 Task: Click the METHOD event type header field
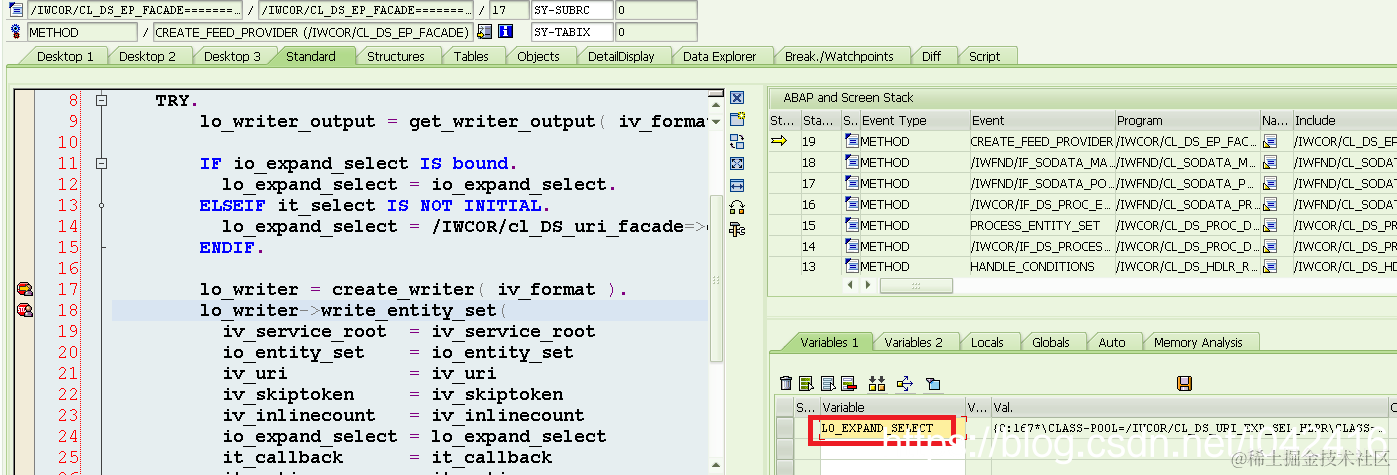coord(81,32)
